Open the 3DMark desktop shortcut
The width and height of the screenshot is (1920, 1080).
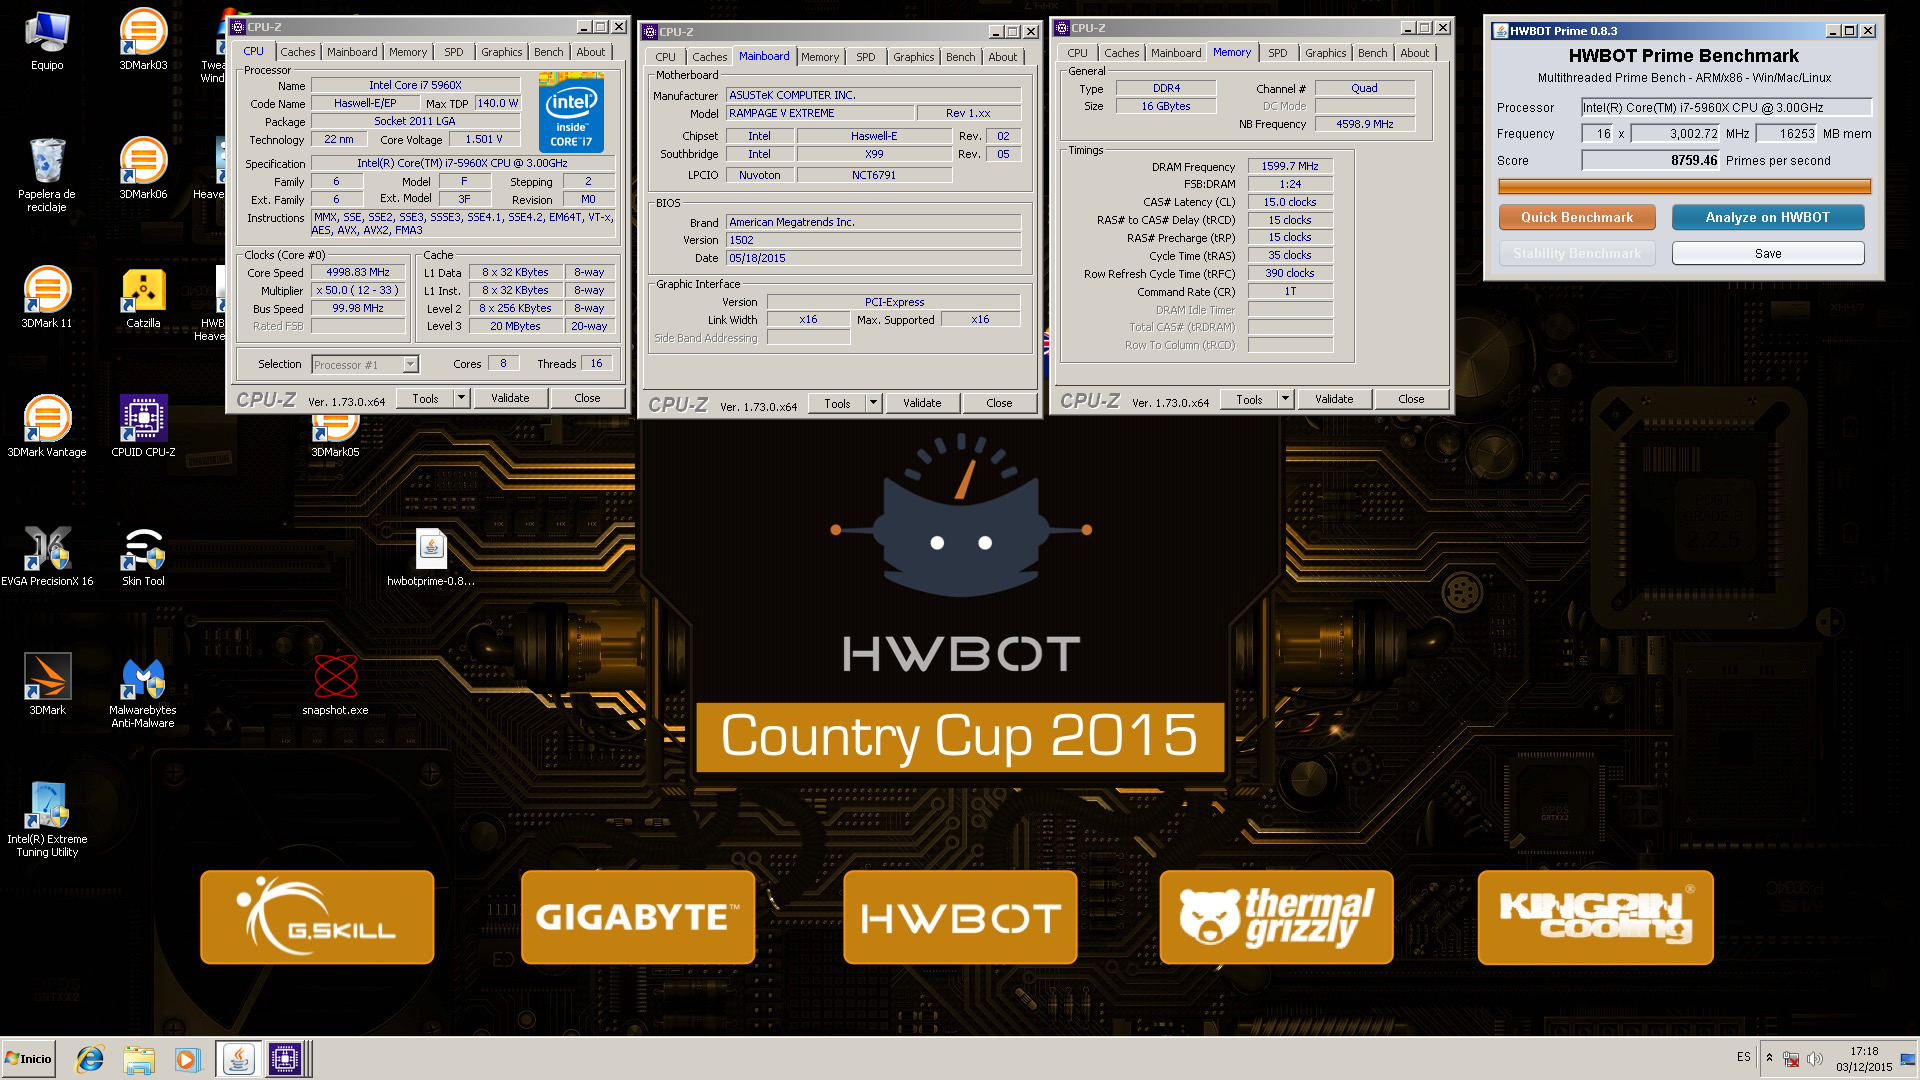click(x=47, y=684)
